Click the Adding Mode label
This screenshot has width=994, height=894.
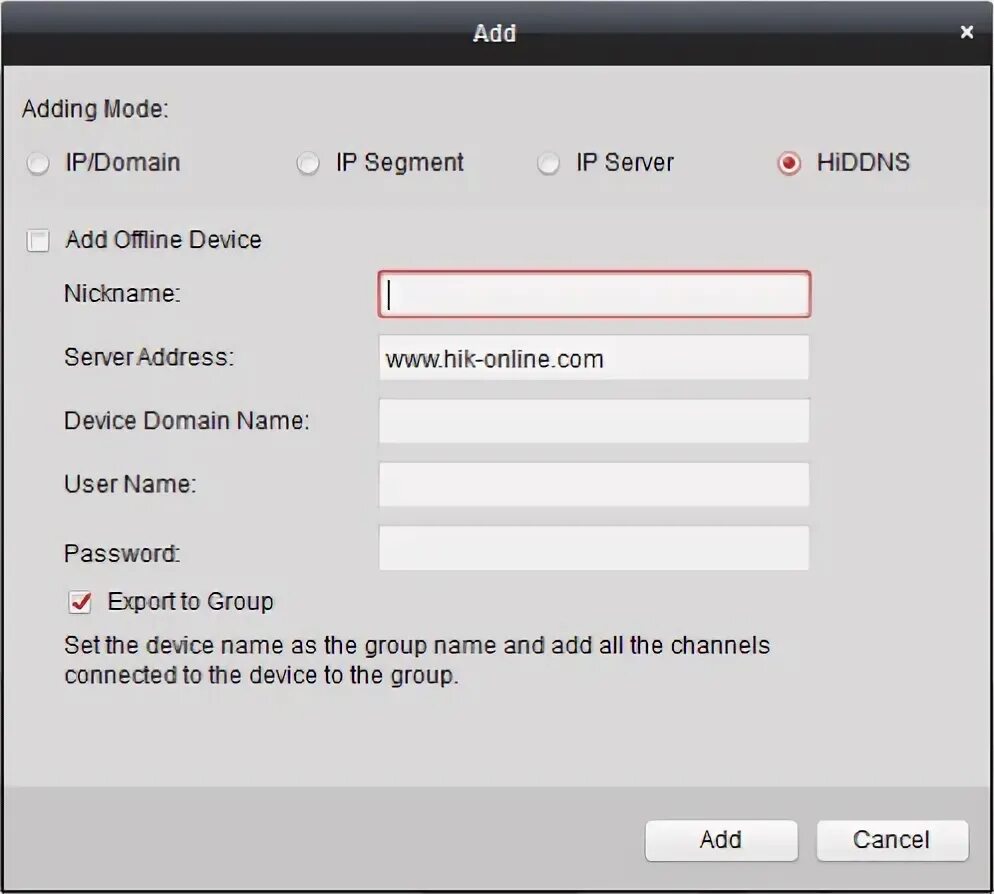[x=95, y=109]
